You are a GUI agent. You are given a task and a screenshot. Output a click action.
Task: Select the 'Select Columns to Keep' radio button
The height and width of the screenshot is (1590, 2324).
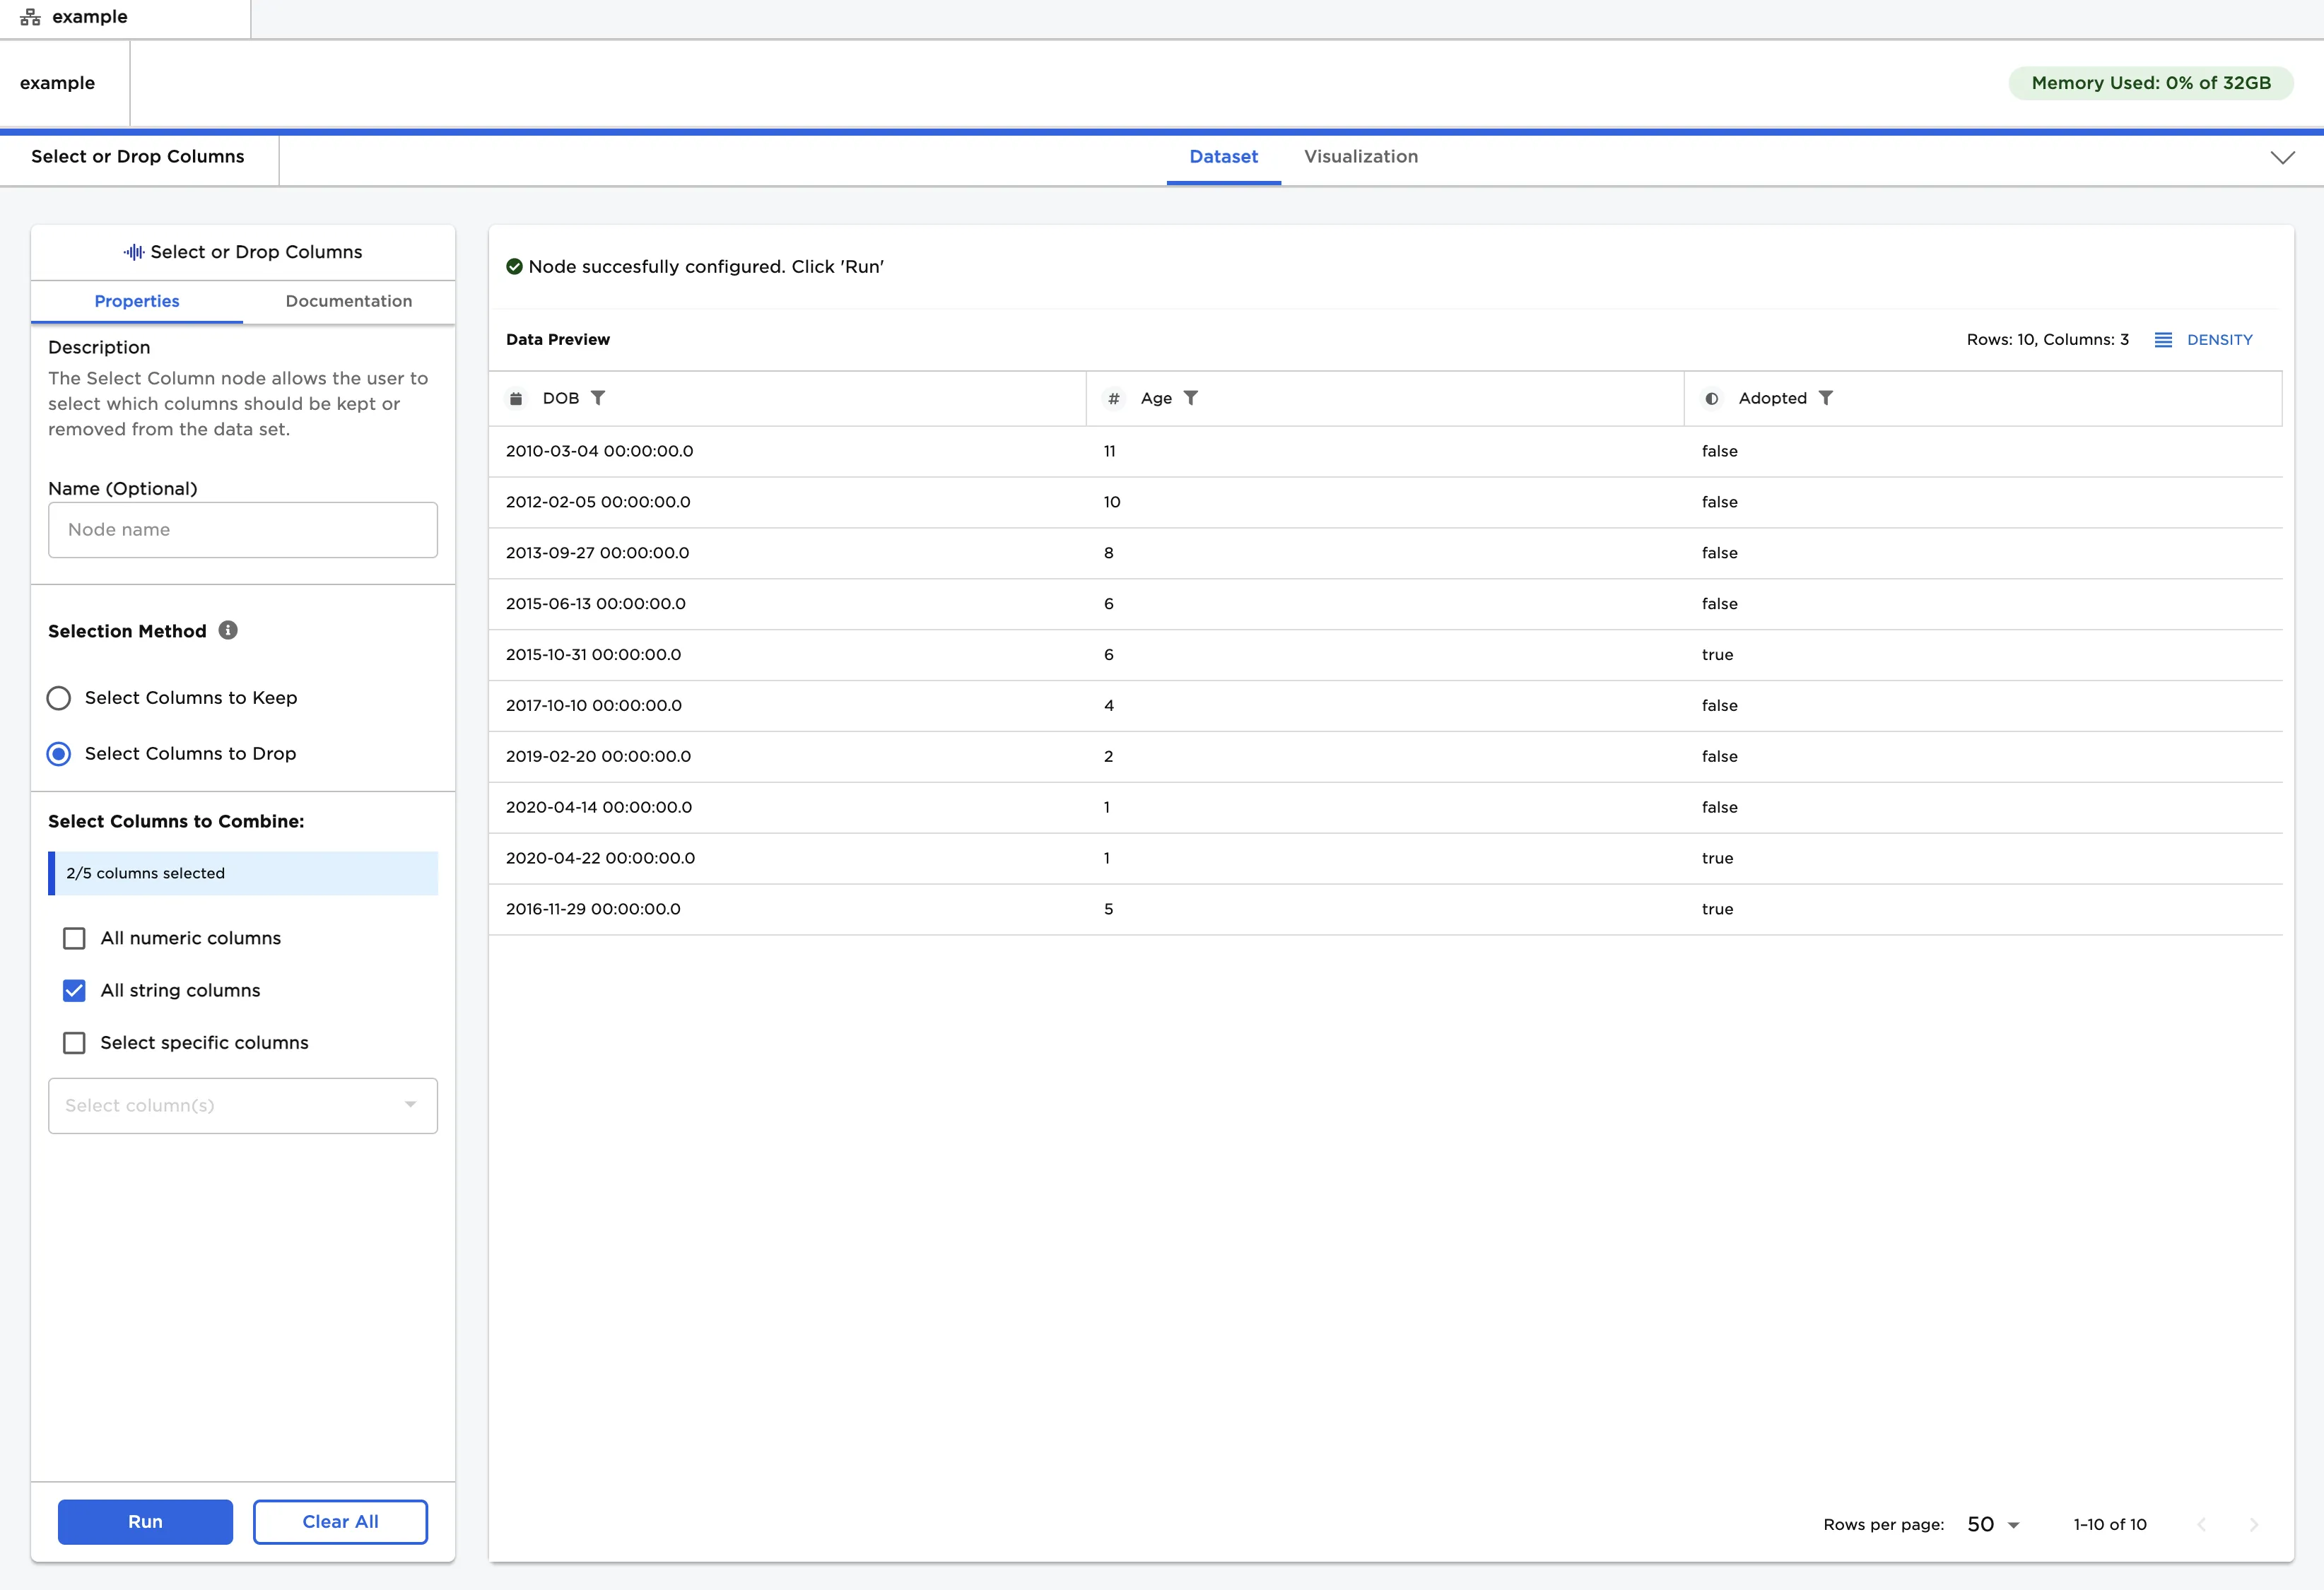pyautogui.click(x=58, y=698)
